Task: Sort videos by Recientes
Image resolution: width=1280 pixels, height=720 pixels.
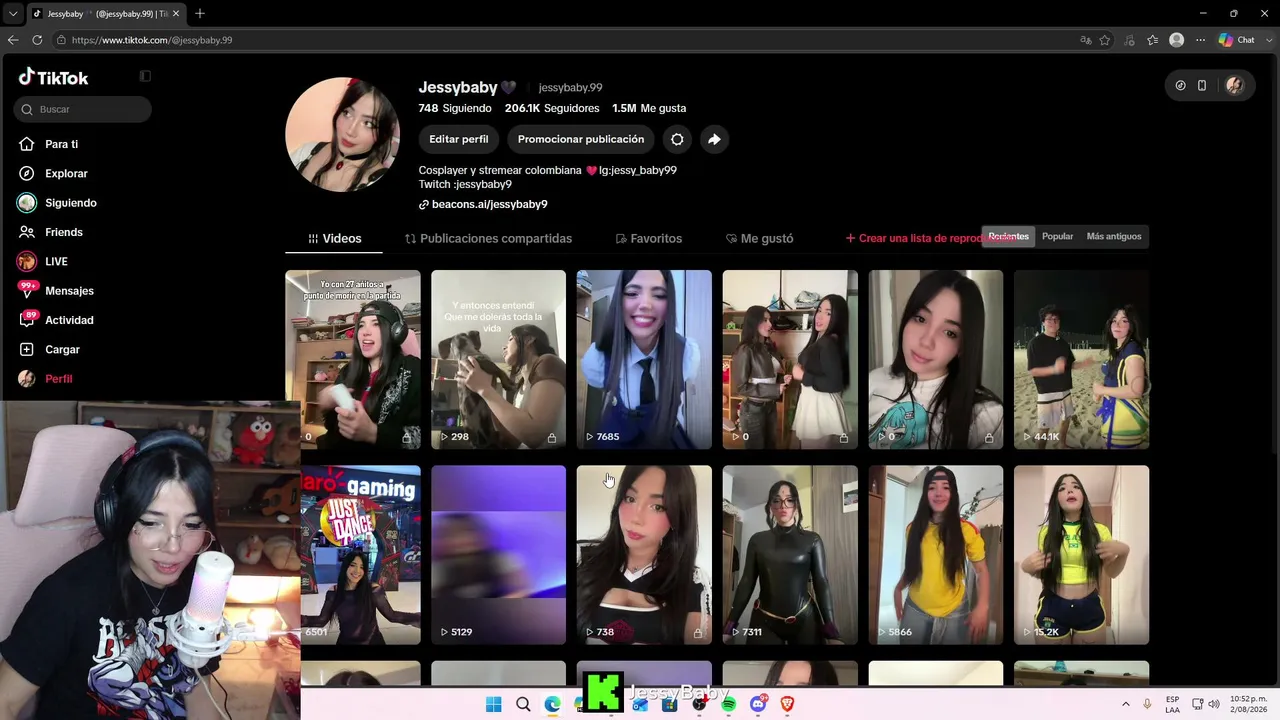Action: point(1008,237)
